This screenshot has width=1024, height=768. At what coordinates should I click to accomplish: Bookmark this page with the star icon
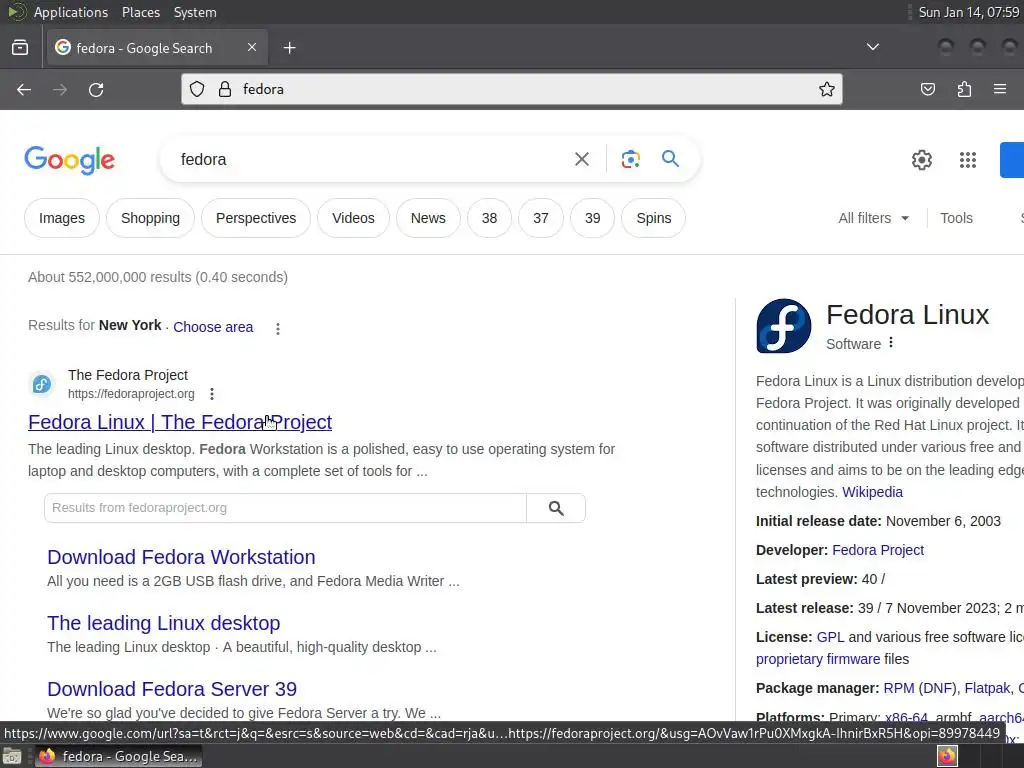pos(827,89)
